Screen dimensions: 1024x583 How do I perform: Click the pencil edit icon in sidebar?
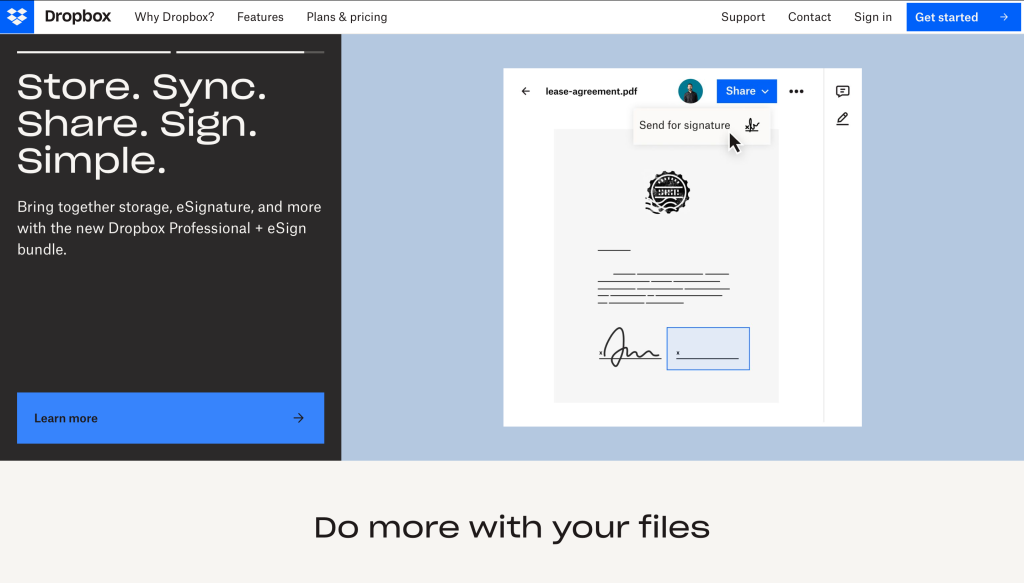click(x=842, y=119)
